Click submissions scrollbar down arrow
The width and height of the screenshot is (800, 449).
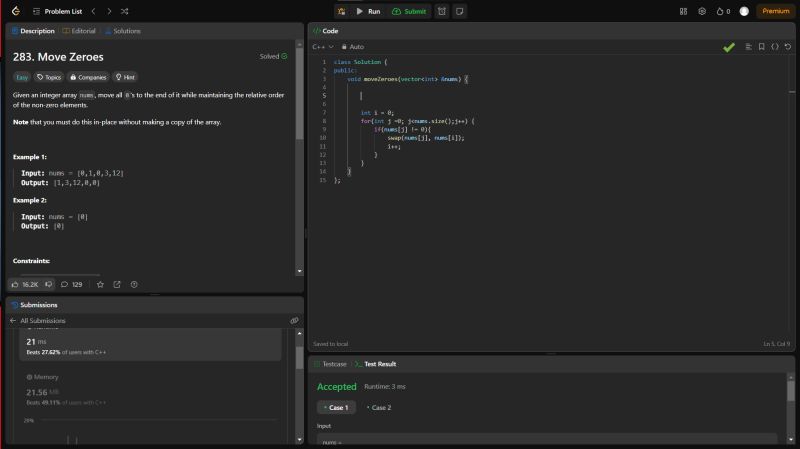point(299,440)
